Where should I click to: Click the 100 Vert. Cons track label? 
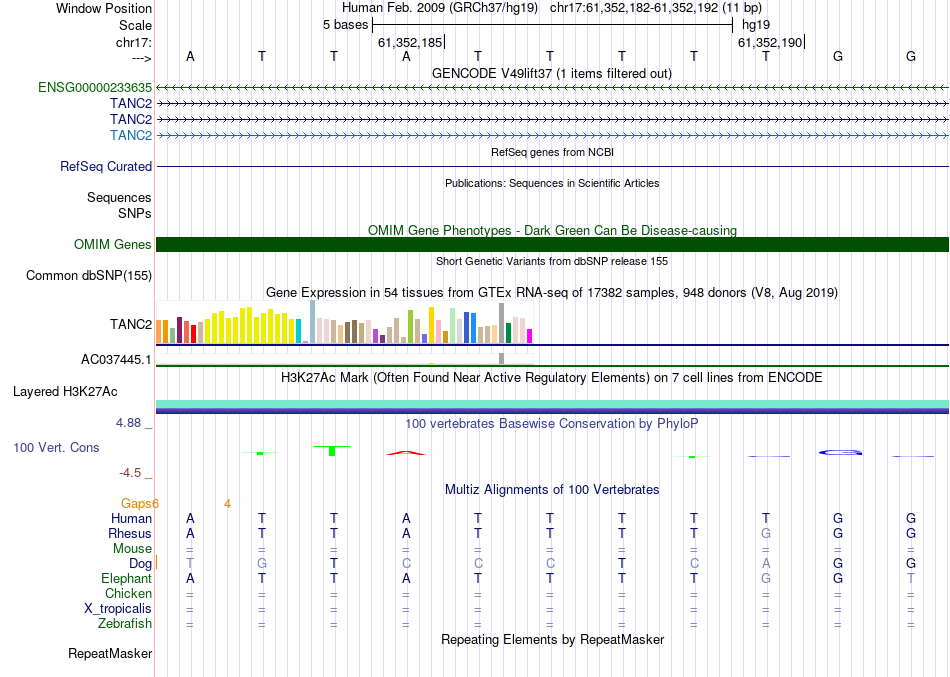pos(56,447)
